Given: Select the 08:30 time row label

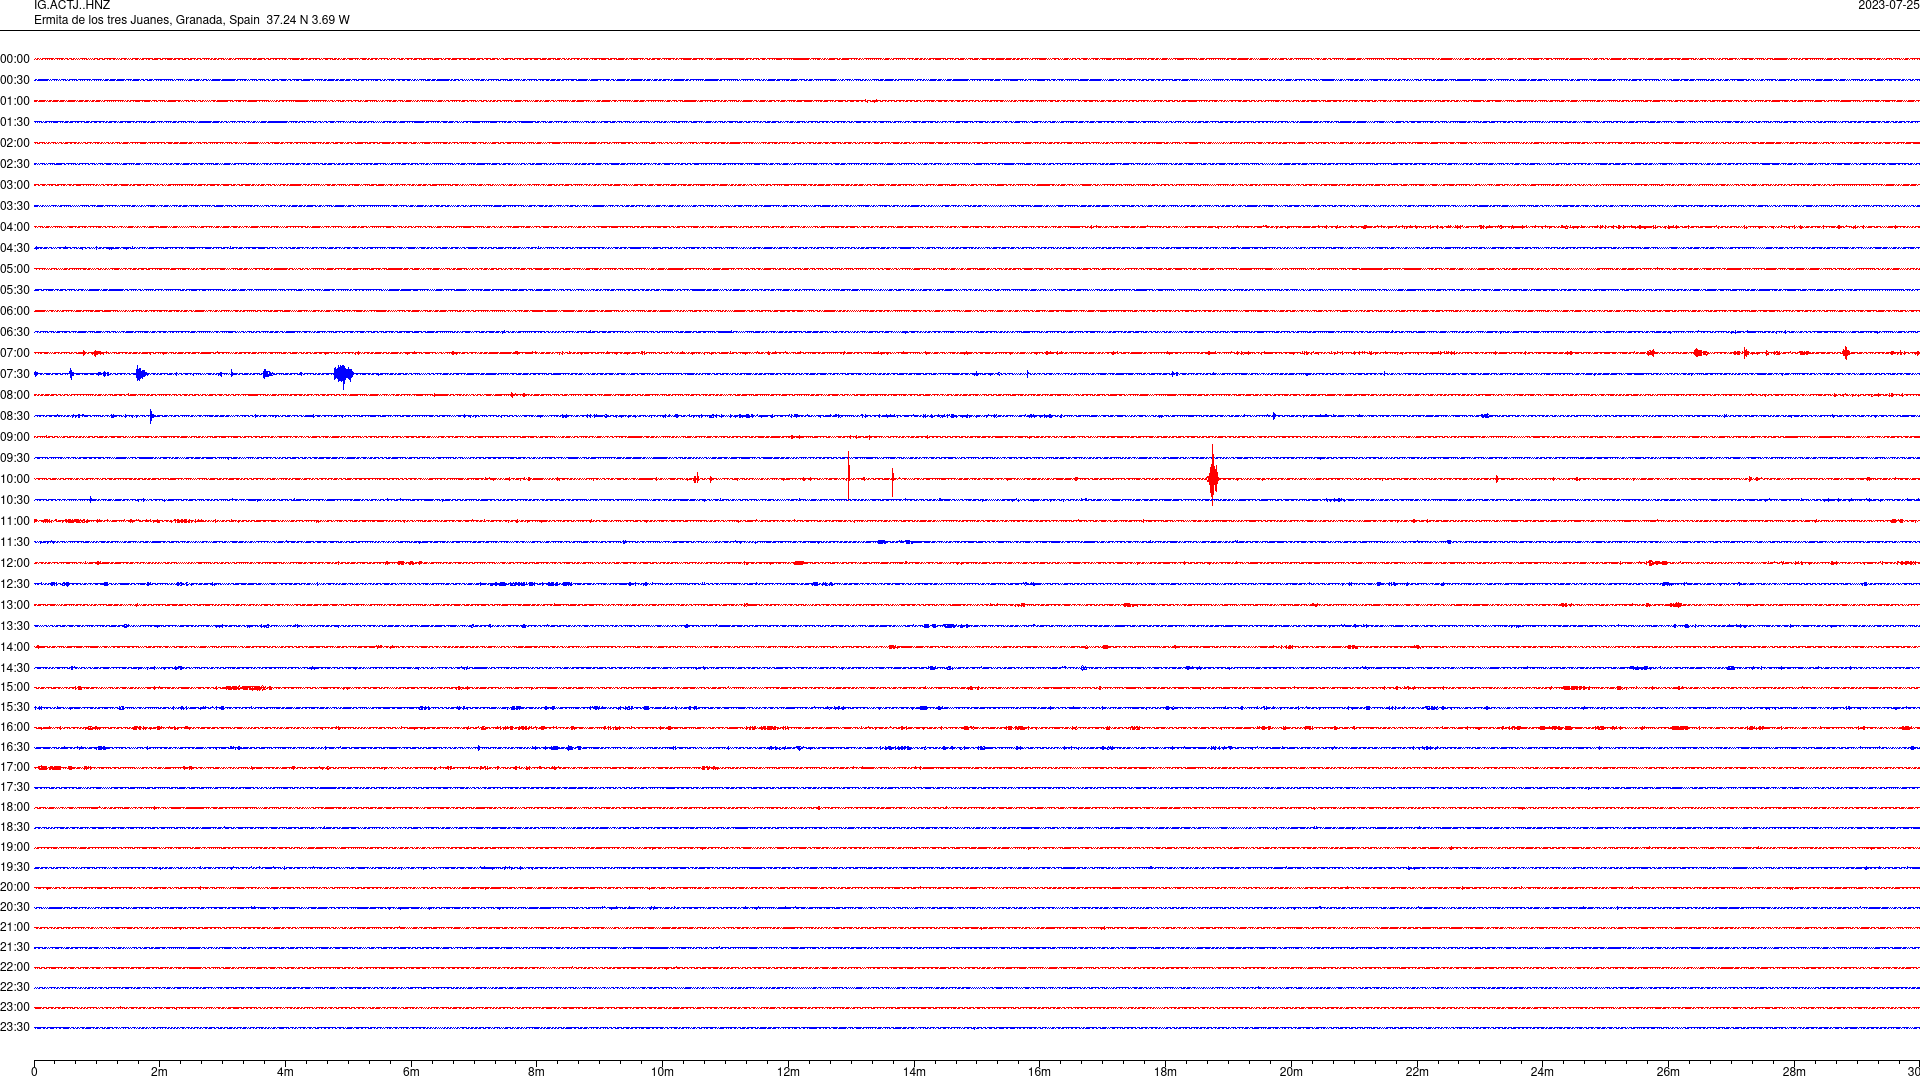Looking at the screenshot, I should (x=15, y=416).
